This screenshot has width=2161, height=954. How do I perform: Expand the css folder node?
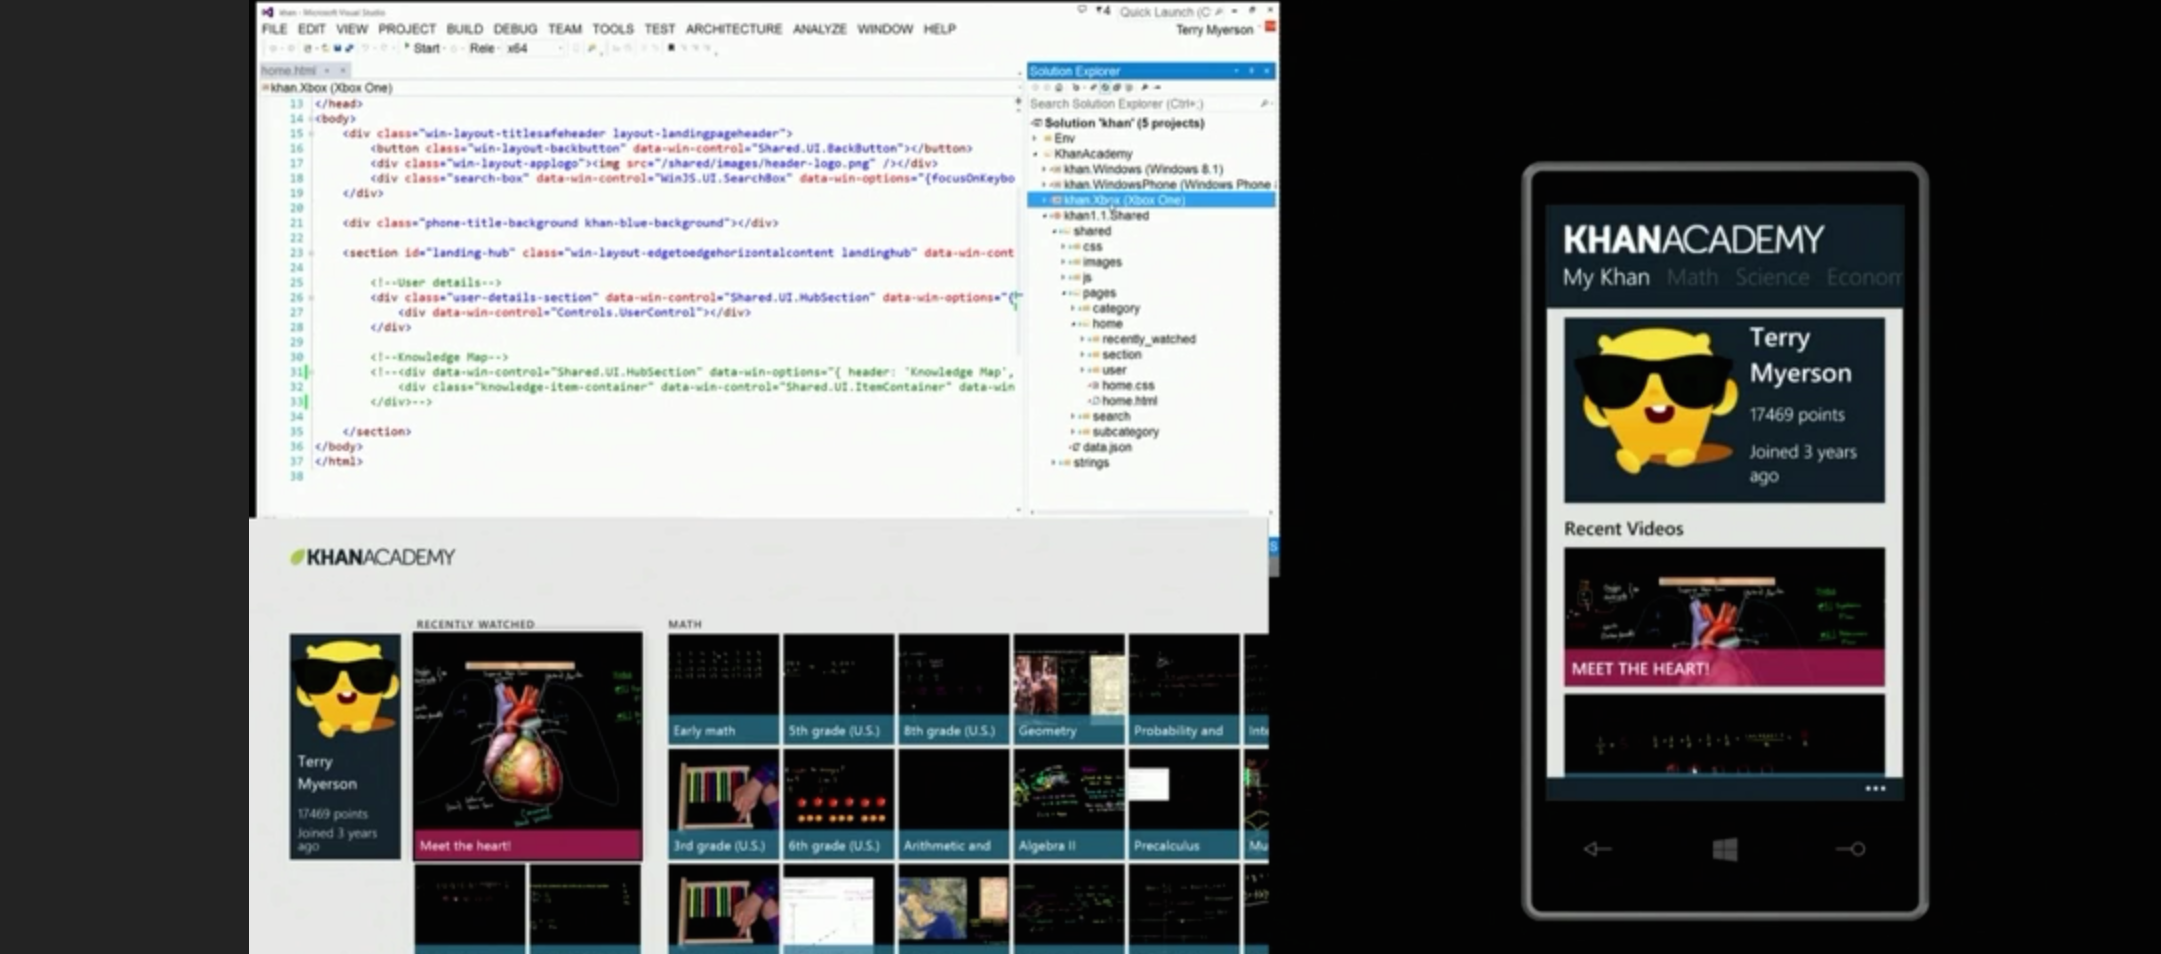click(1063, 247)
